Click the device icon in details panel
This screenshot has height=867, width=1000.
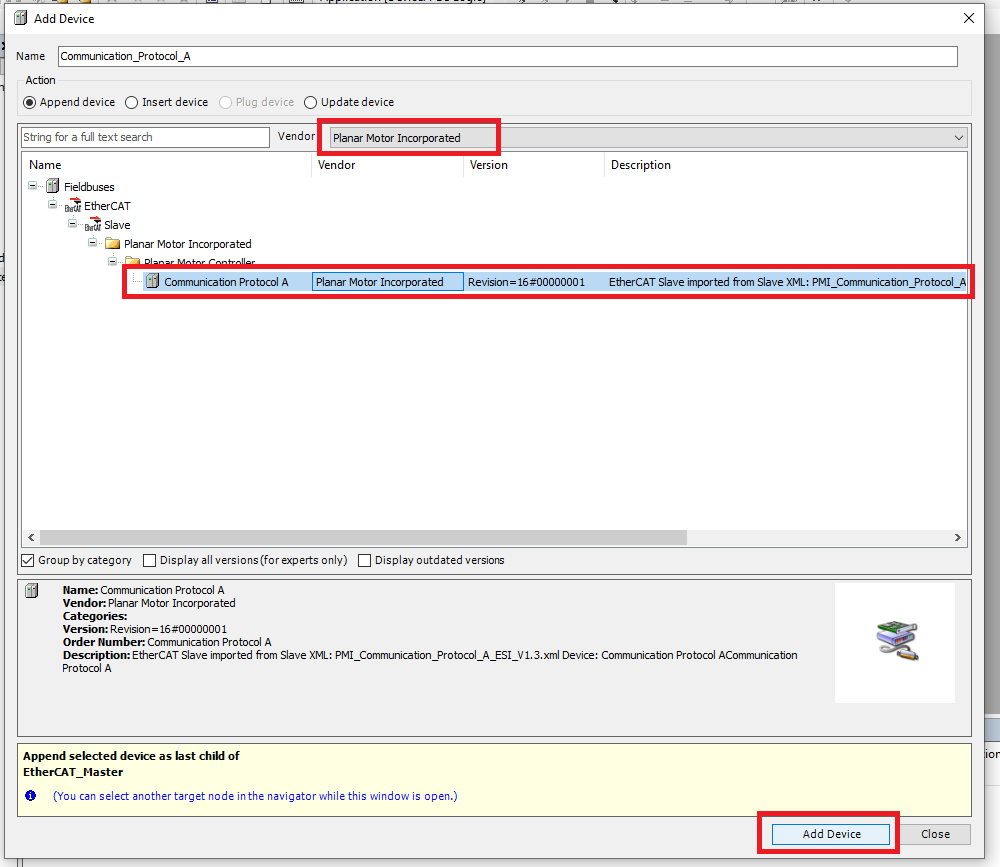click(32, 591)
